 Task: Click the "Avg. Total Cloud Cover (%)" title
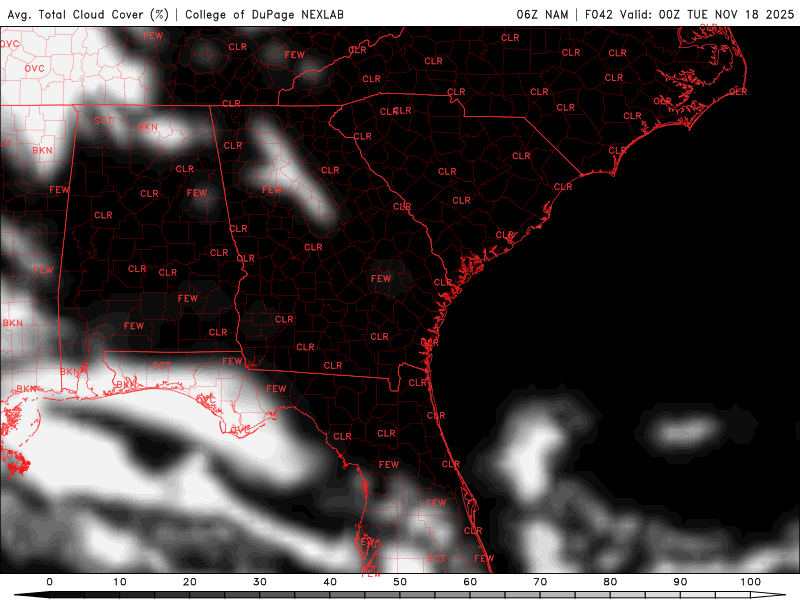point(88,14)
